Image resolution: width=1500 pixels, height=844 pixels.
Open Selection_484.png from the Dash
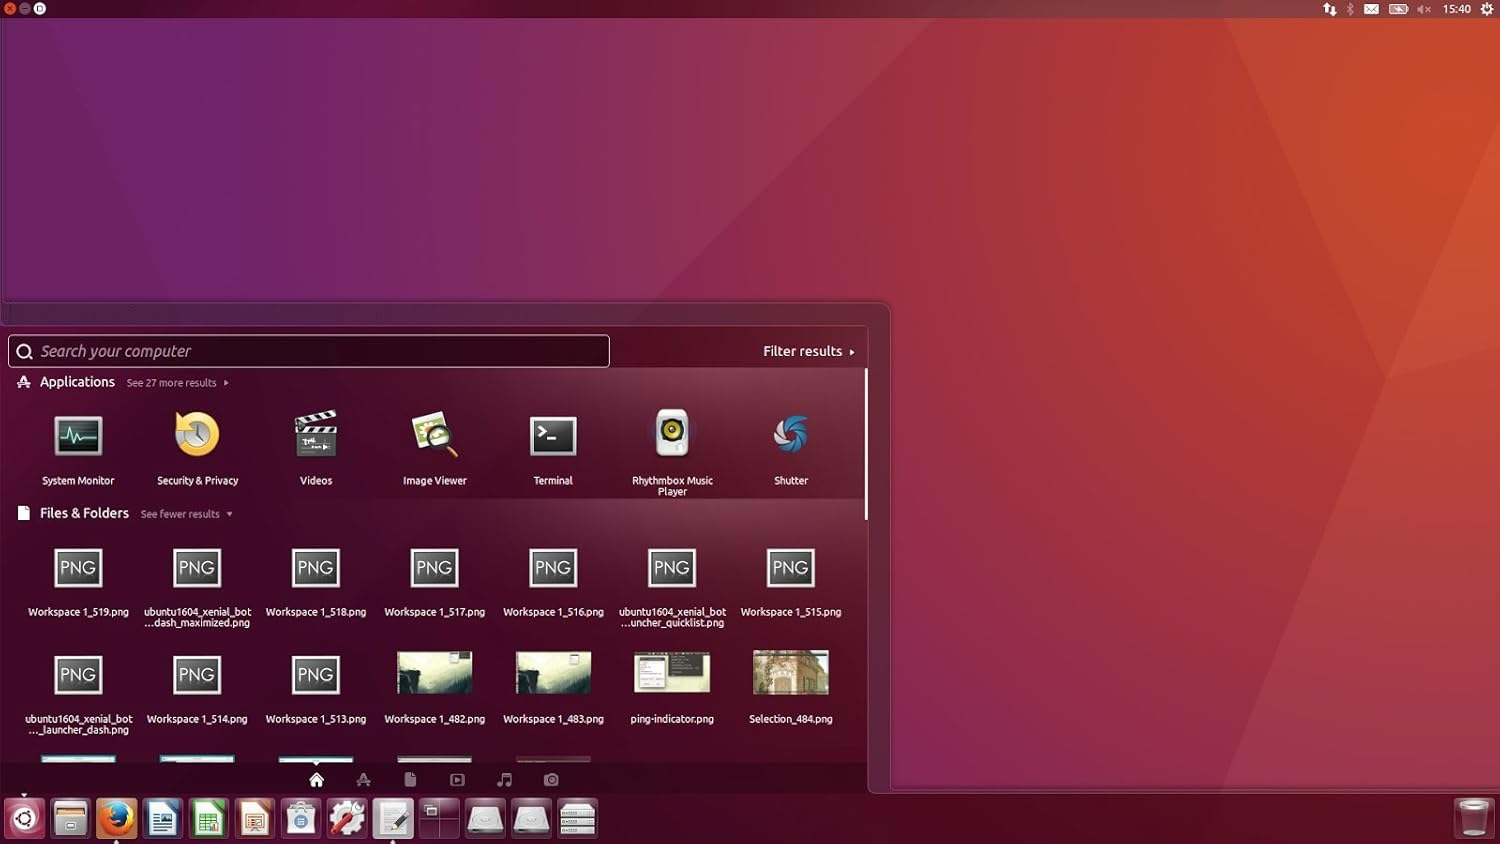[790, 673]
